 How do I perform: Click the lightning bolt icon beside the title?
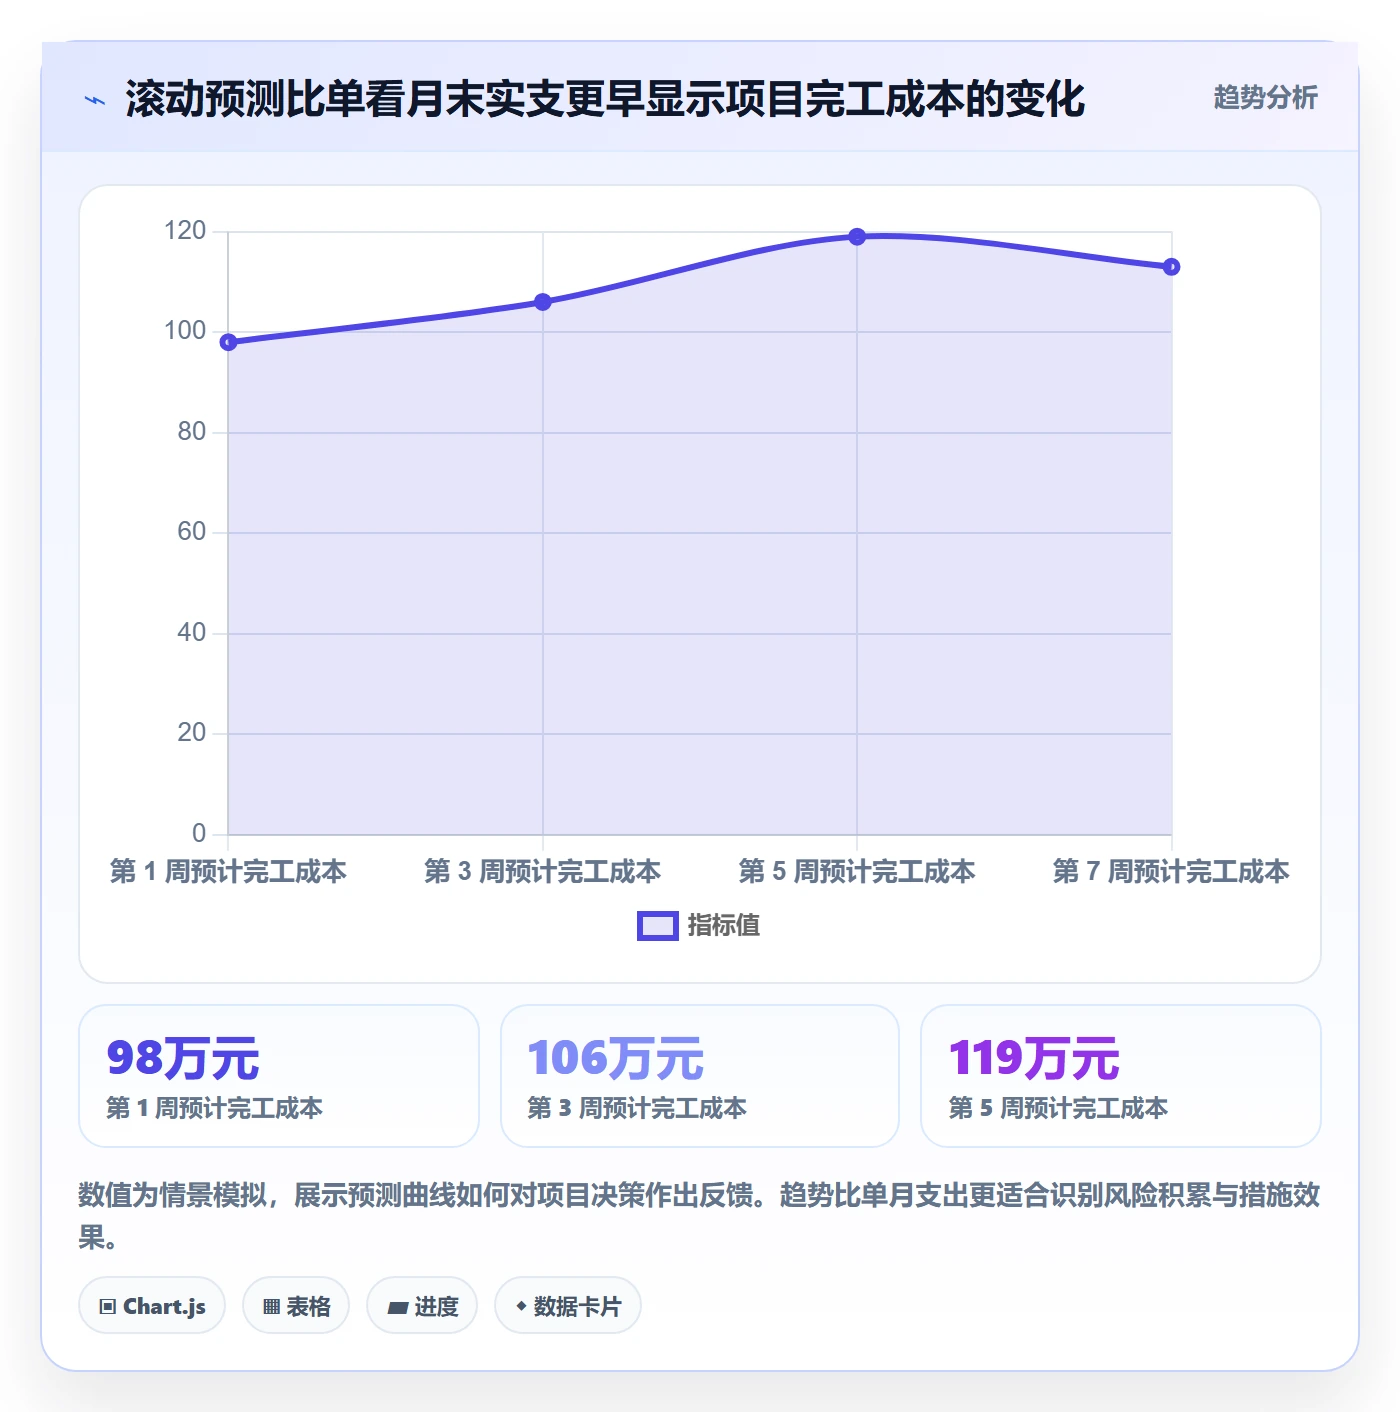click(x=95, y=100)
